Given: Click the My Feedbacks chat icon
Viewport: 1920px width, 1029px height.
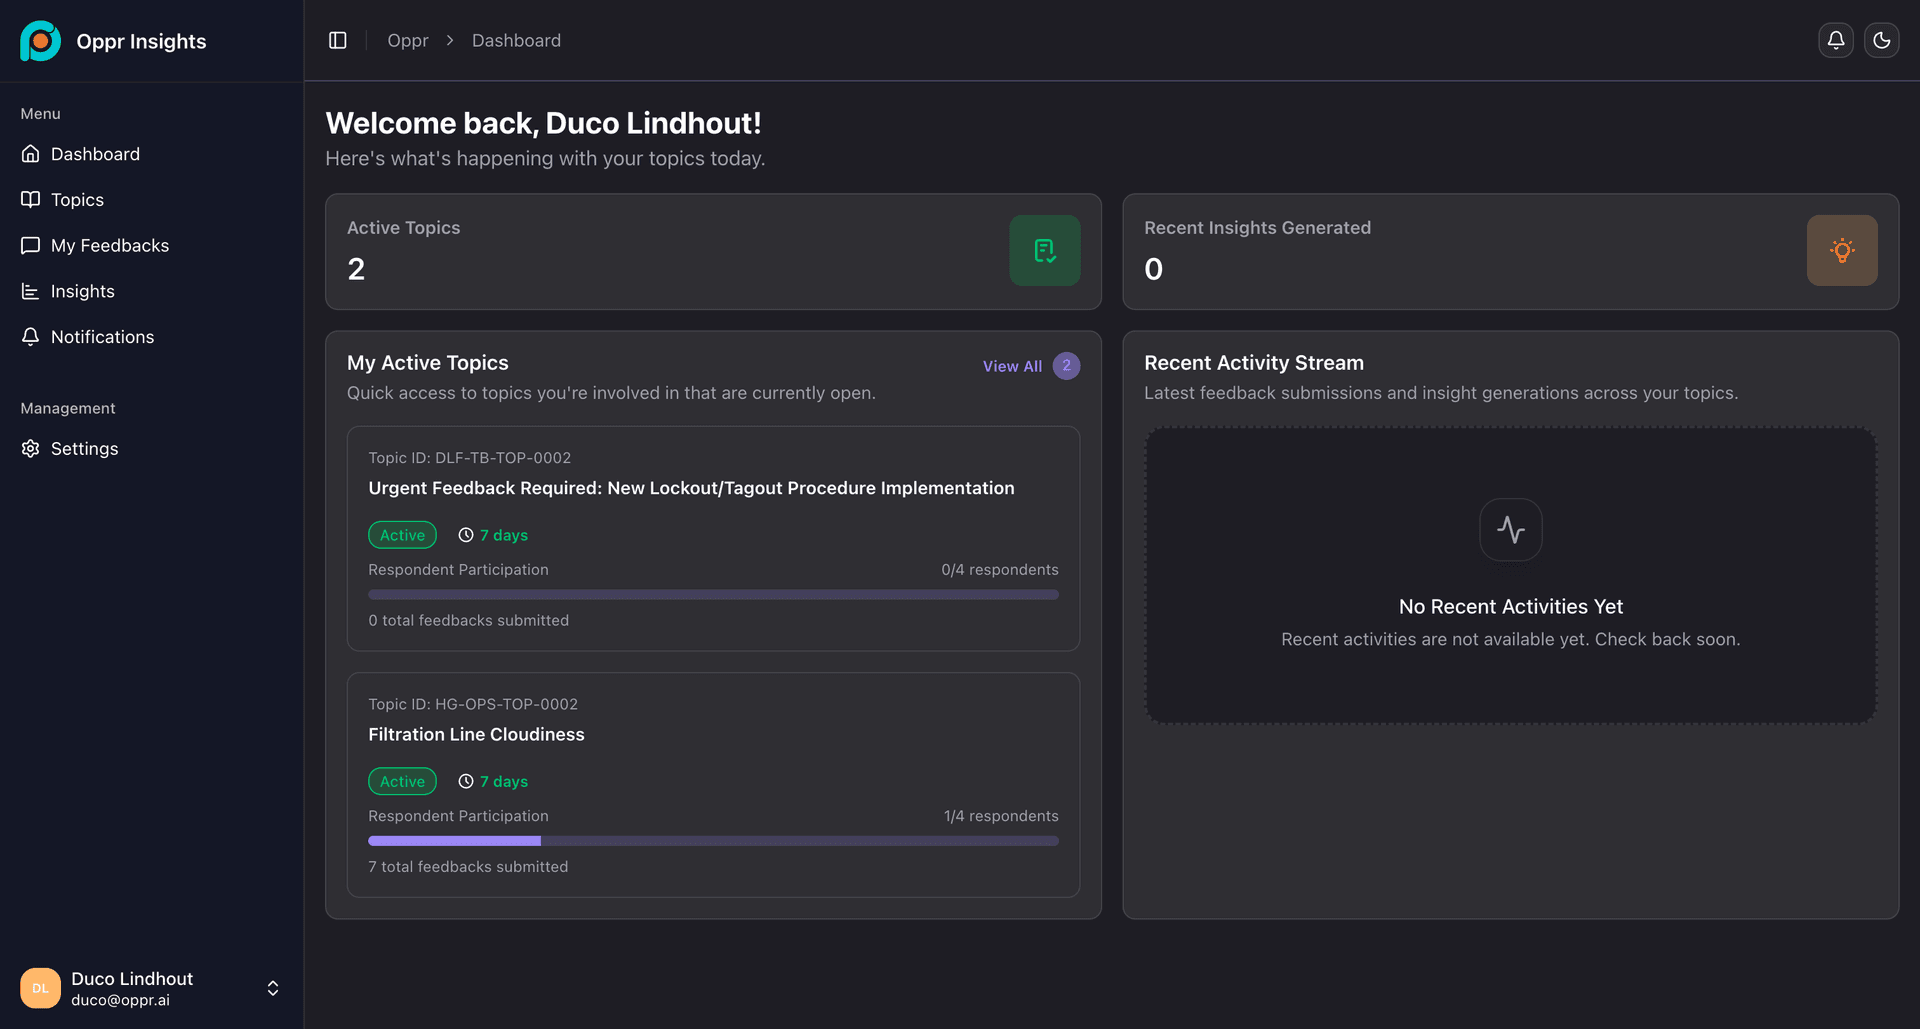Looking at the screenshot, I should click(x=31, y=245).
